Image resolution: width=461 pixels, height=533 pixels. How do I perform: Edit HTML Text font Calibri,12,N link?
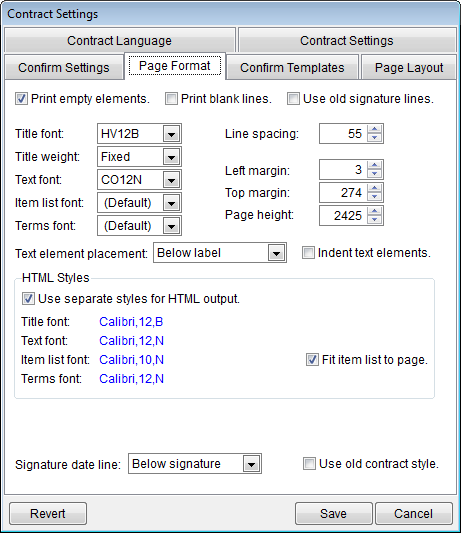click(x=132, y=341)
